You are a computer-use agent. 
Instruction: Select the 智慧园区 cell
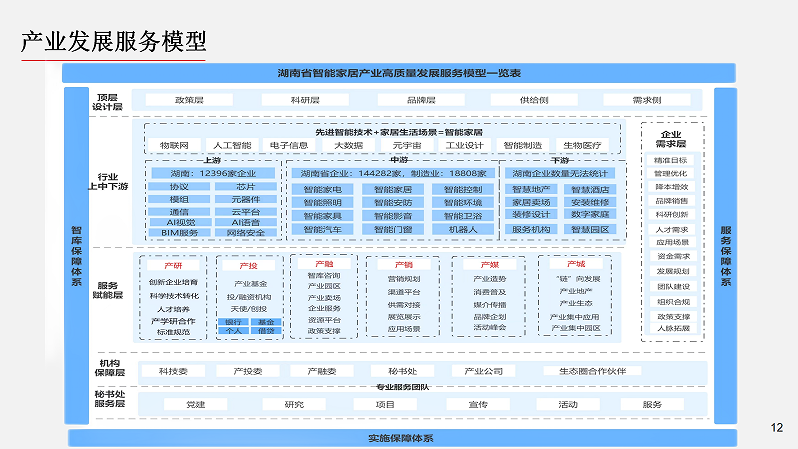(x=590, y=230)
